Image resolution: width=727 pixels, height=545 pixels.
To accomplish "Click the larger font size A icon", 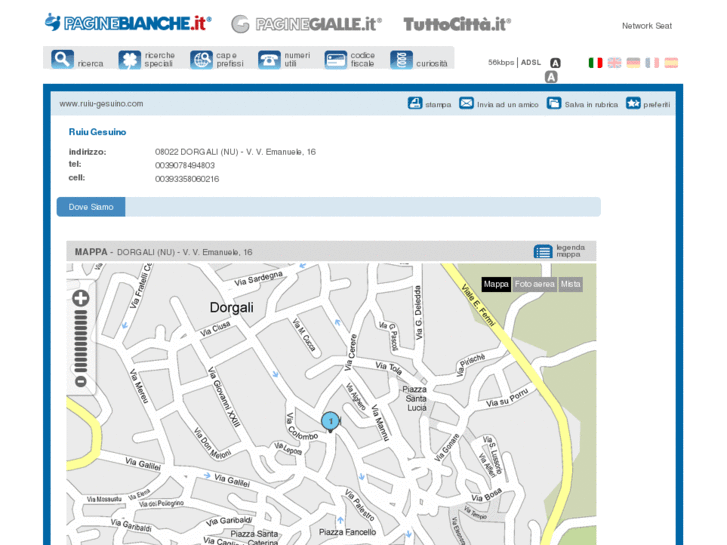I will [x=551, y=77].
